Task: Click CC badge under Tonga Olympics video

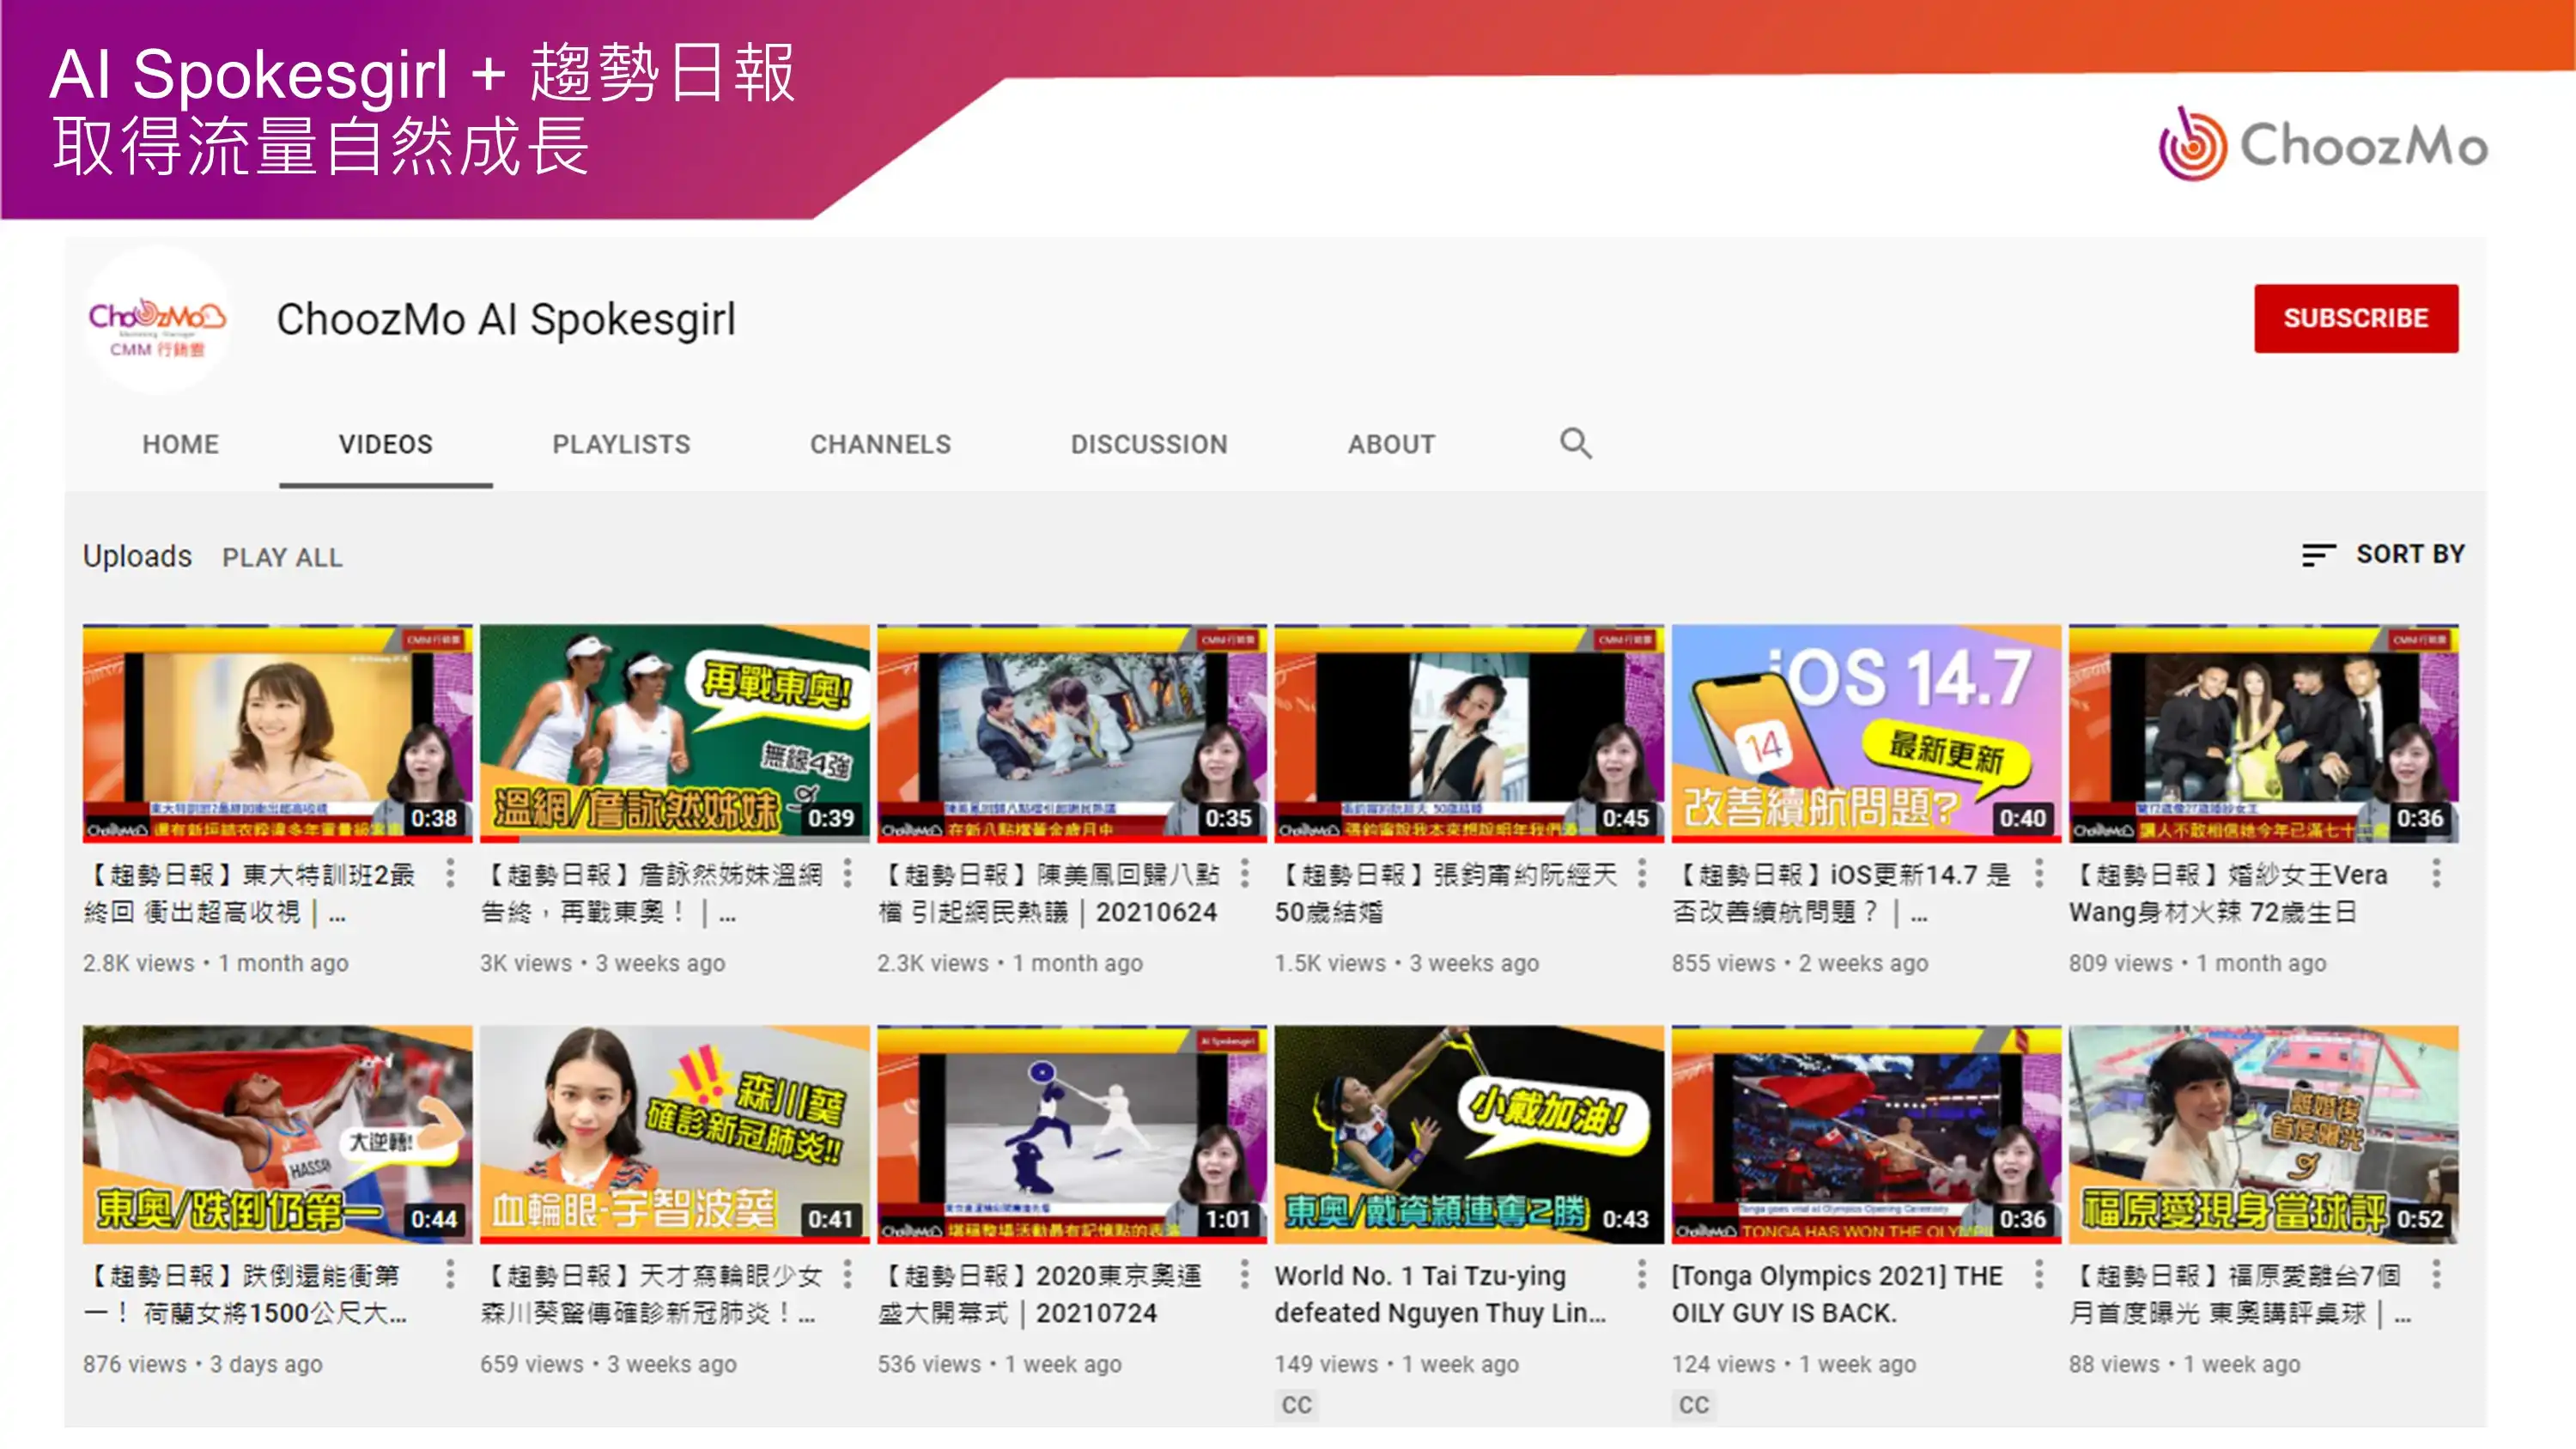Action: (1694, 1405)
